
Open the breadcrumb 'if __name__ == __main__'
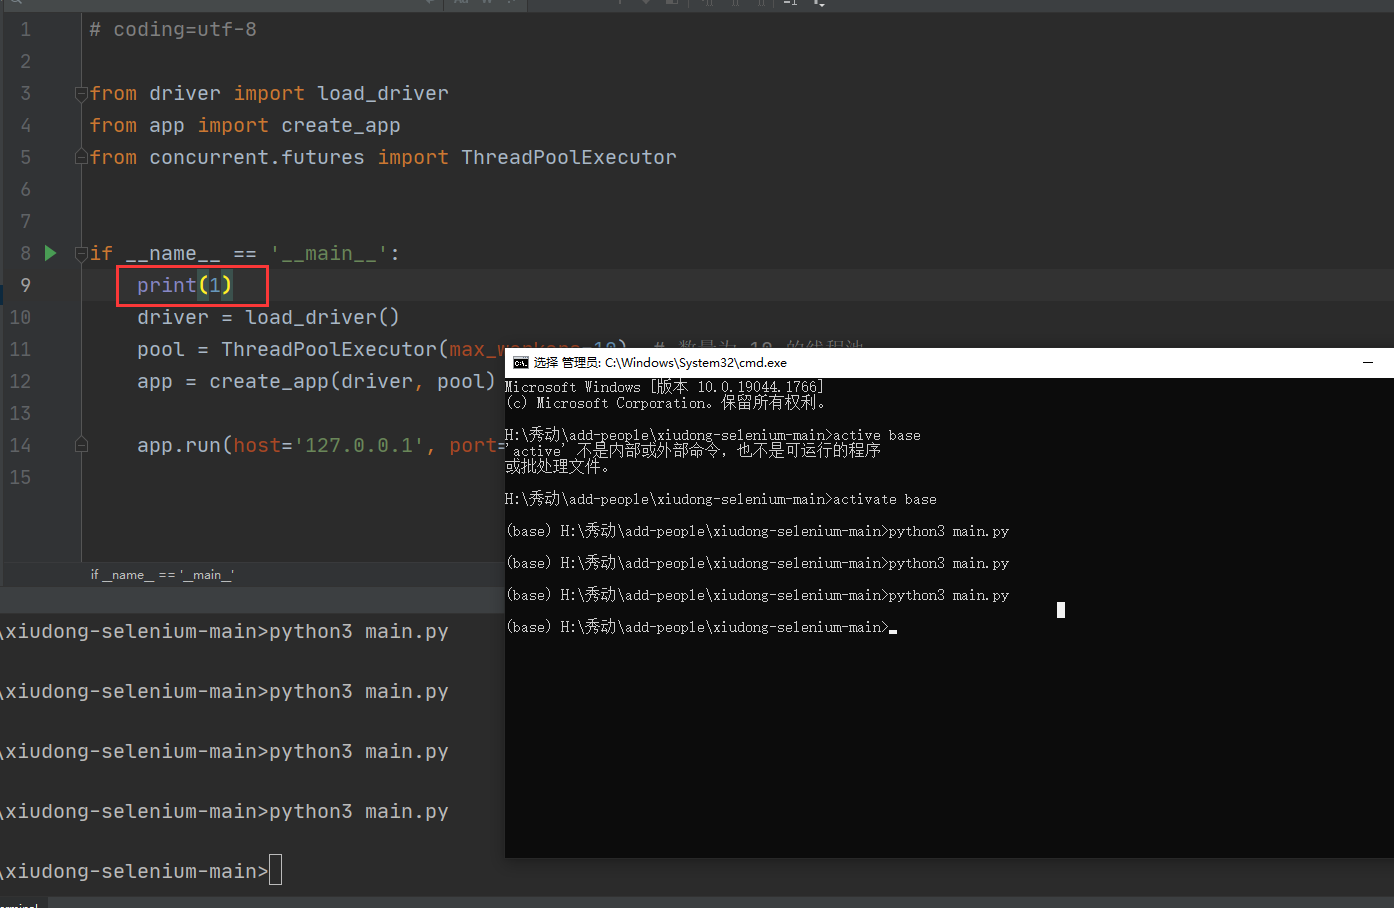(162, 574)
